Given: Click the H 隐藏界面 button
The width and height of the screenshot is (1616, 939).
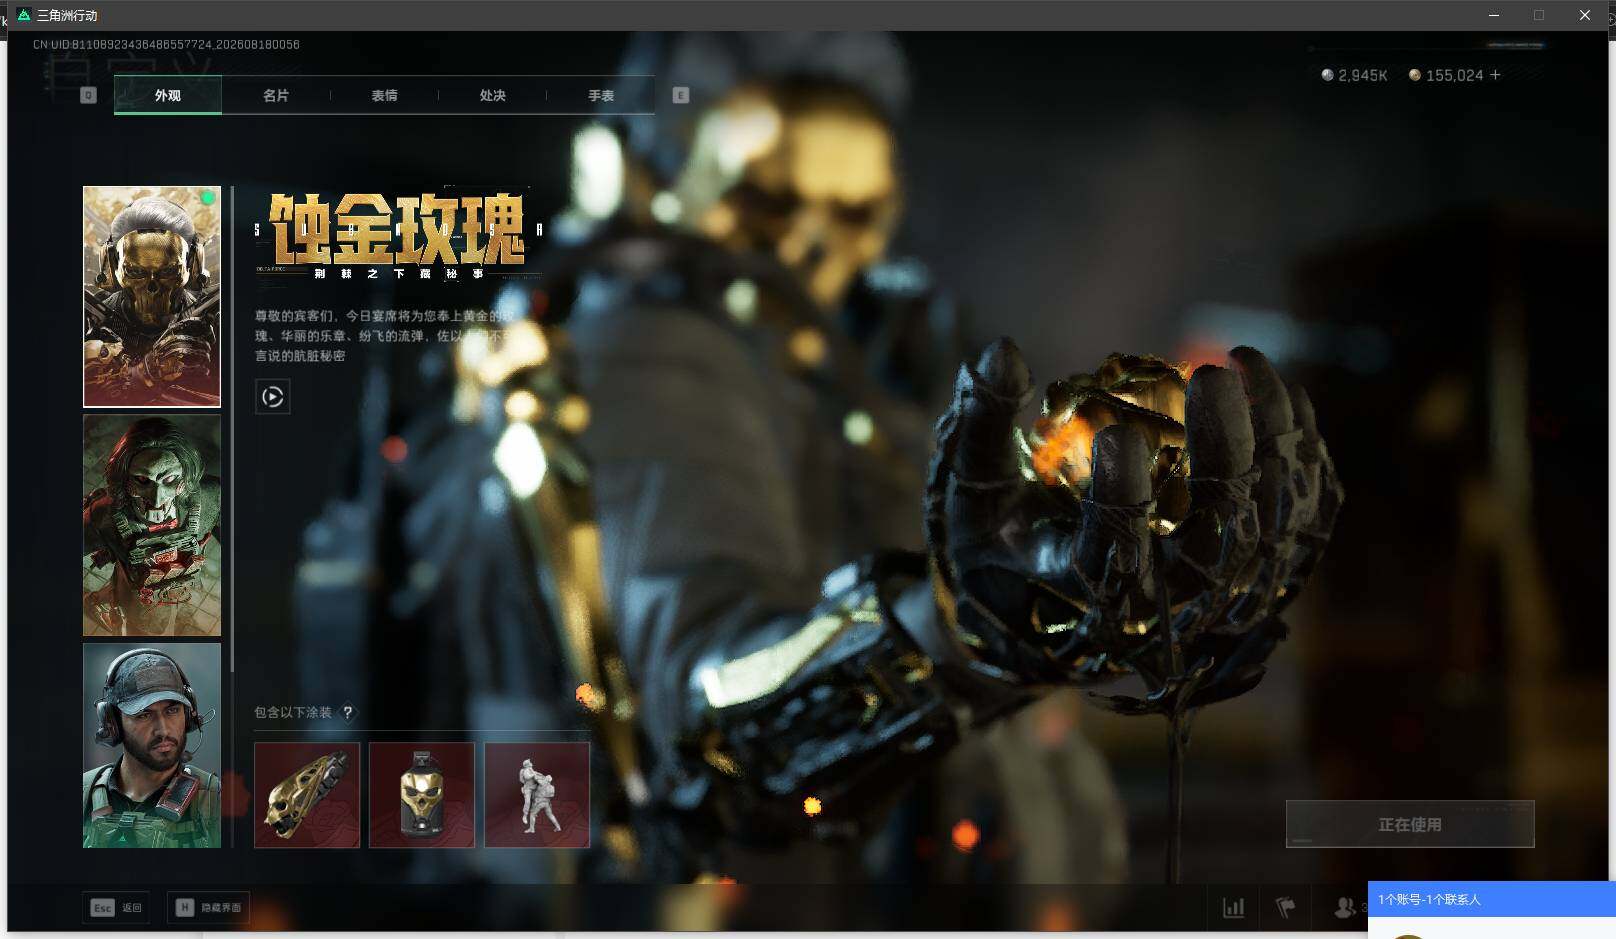Looking at the screenshot, I should click(208, 907).
